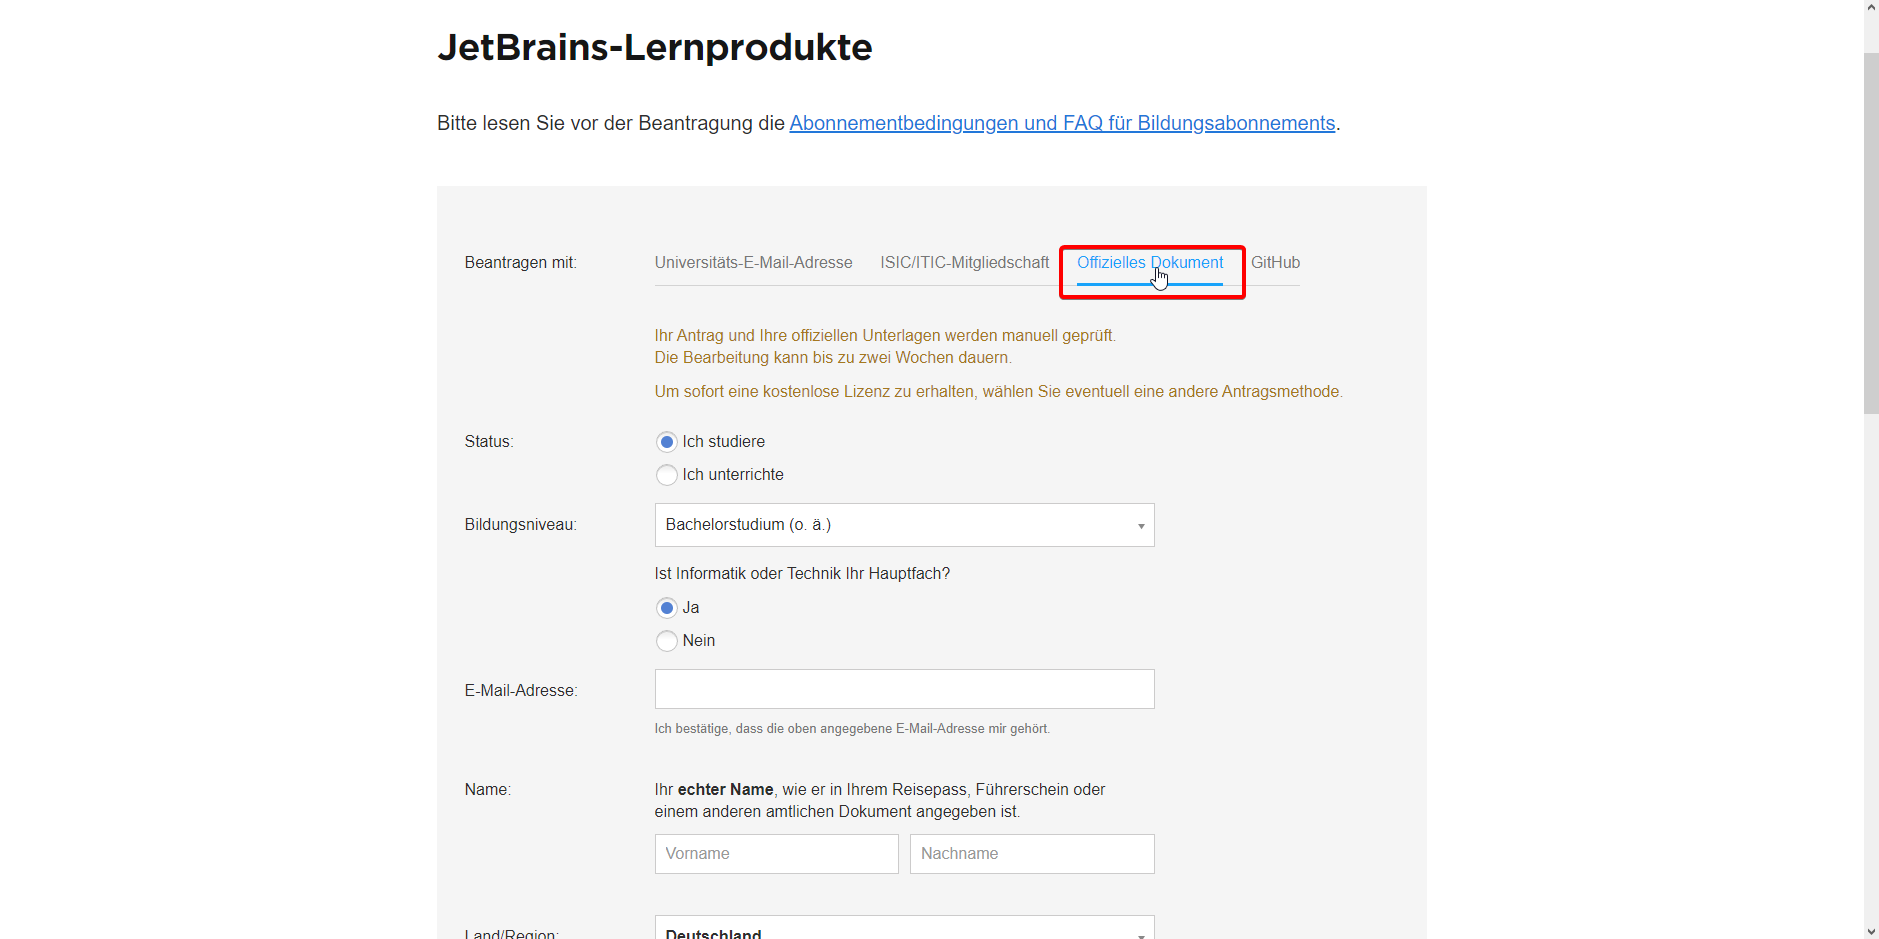Screen dimensions: 1879x939
Task: Choose 'Ja' for Informatik Hauptfach question
Action: [667, 608]
